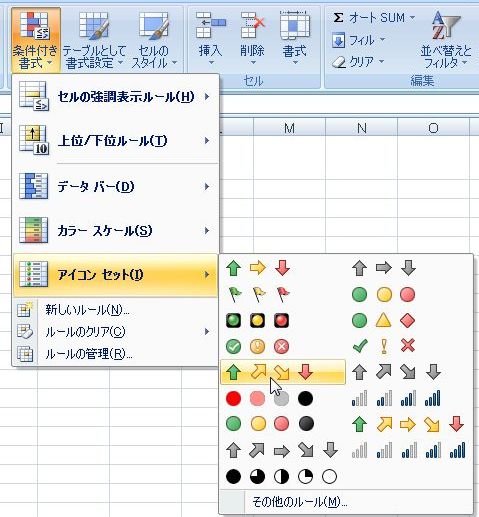
Task: Select the 3 colored arrows icon set
Action: point(257,268)
